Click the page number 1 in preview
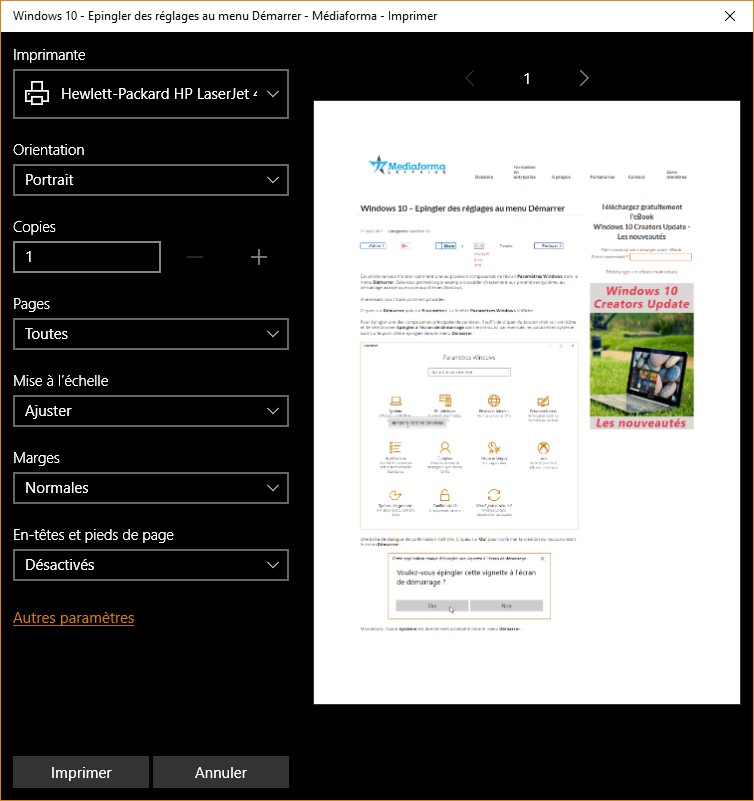 click(527, 79)
